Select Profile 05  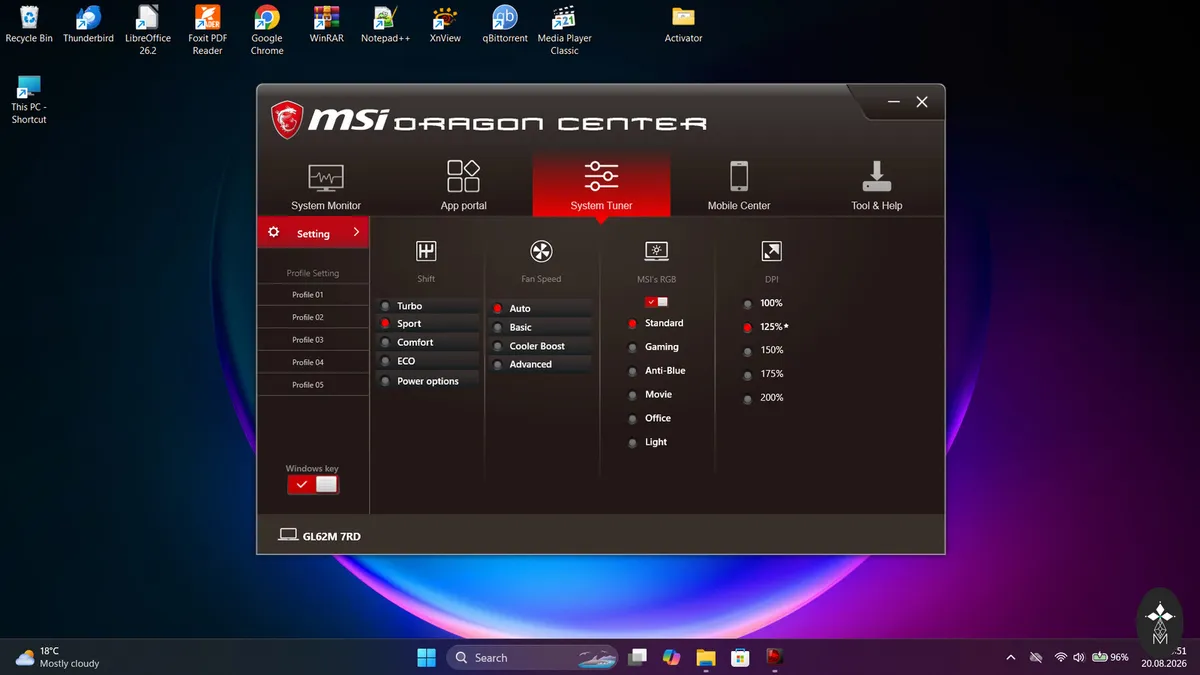click(313, 385)
